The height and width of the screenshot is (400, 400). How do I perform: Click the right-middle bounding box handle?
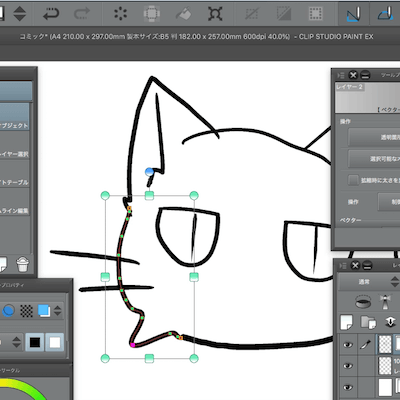pos(194,277)
